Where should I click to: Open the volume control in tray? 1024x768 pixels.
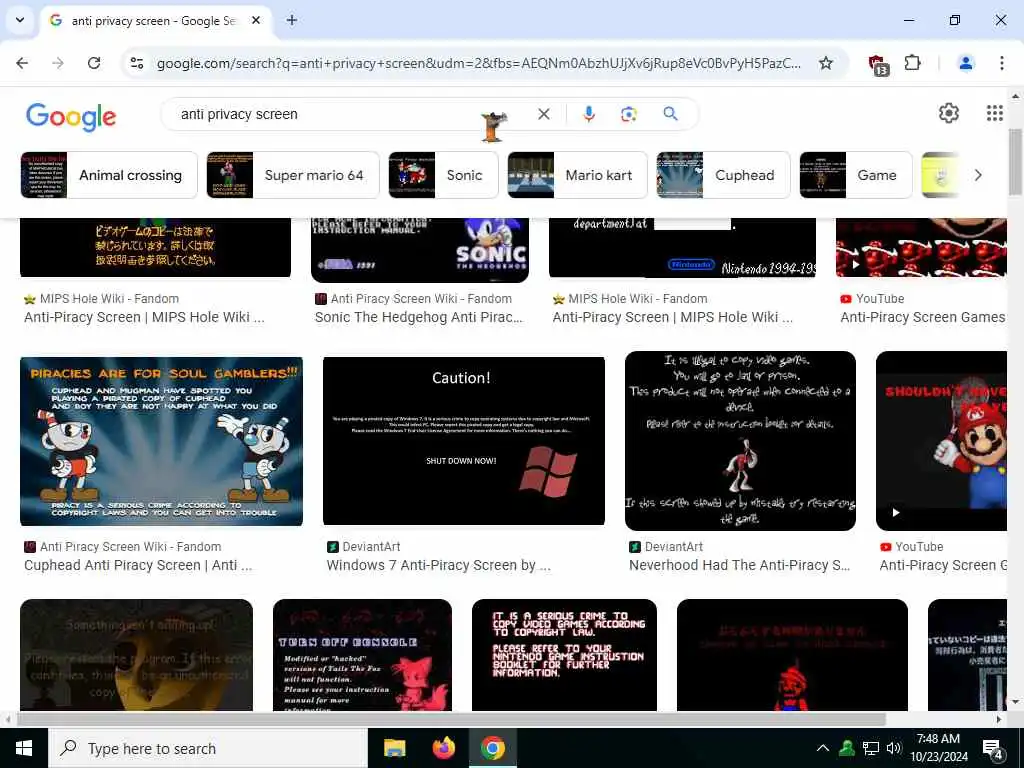pyautogui.click(x=894, y=748)
